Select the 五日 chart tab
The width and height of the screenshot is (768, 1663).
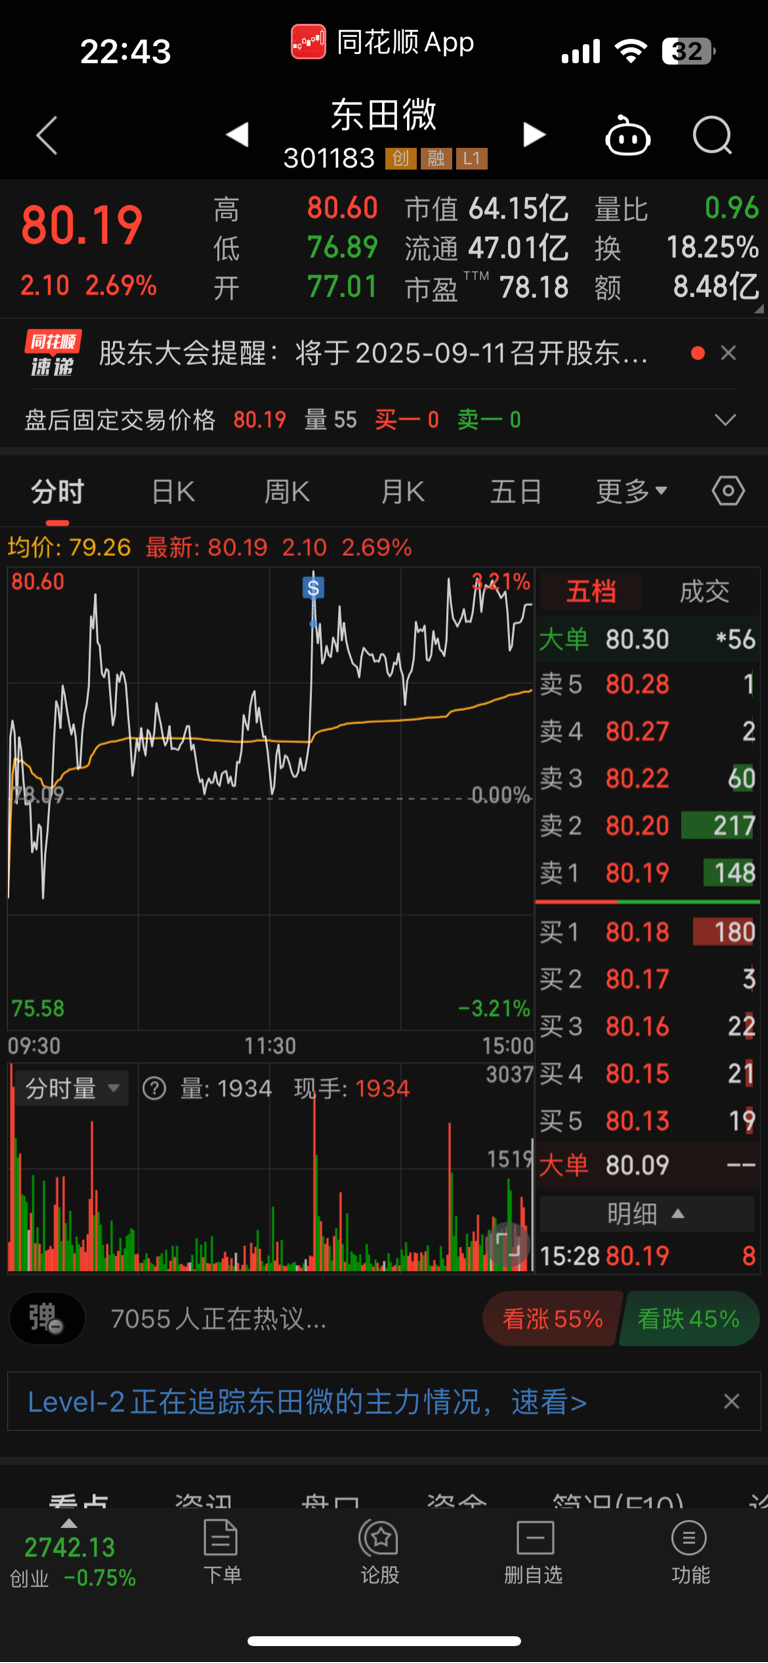(x=516, y=492)
